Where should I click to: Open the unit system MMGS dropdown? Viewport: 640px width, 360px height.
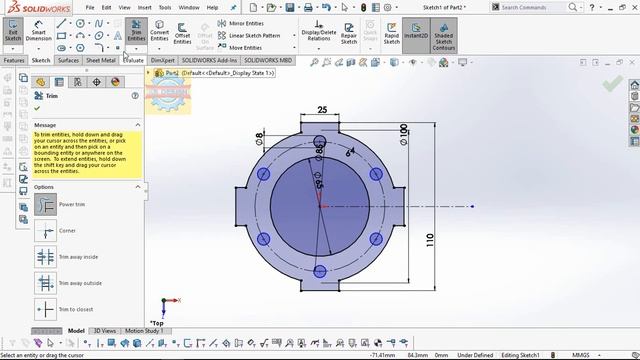(x=599, y=355)
